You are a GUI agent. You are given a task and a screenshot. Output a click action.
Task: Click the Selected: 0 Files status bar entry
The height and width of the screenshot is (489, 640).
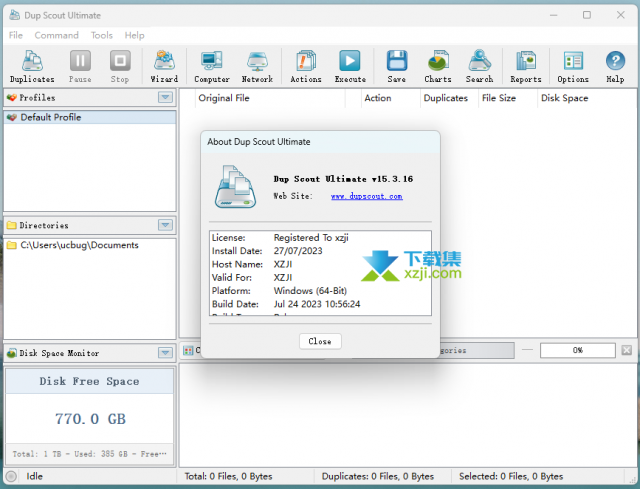click(x=511, y=476)
